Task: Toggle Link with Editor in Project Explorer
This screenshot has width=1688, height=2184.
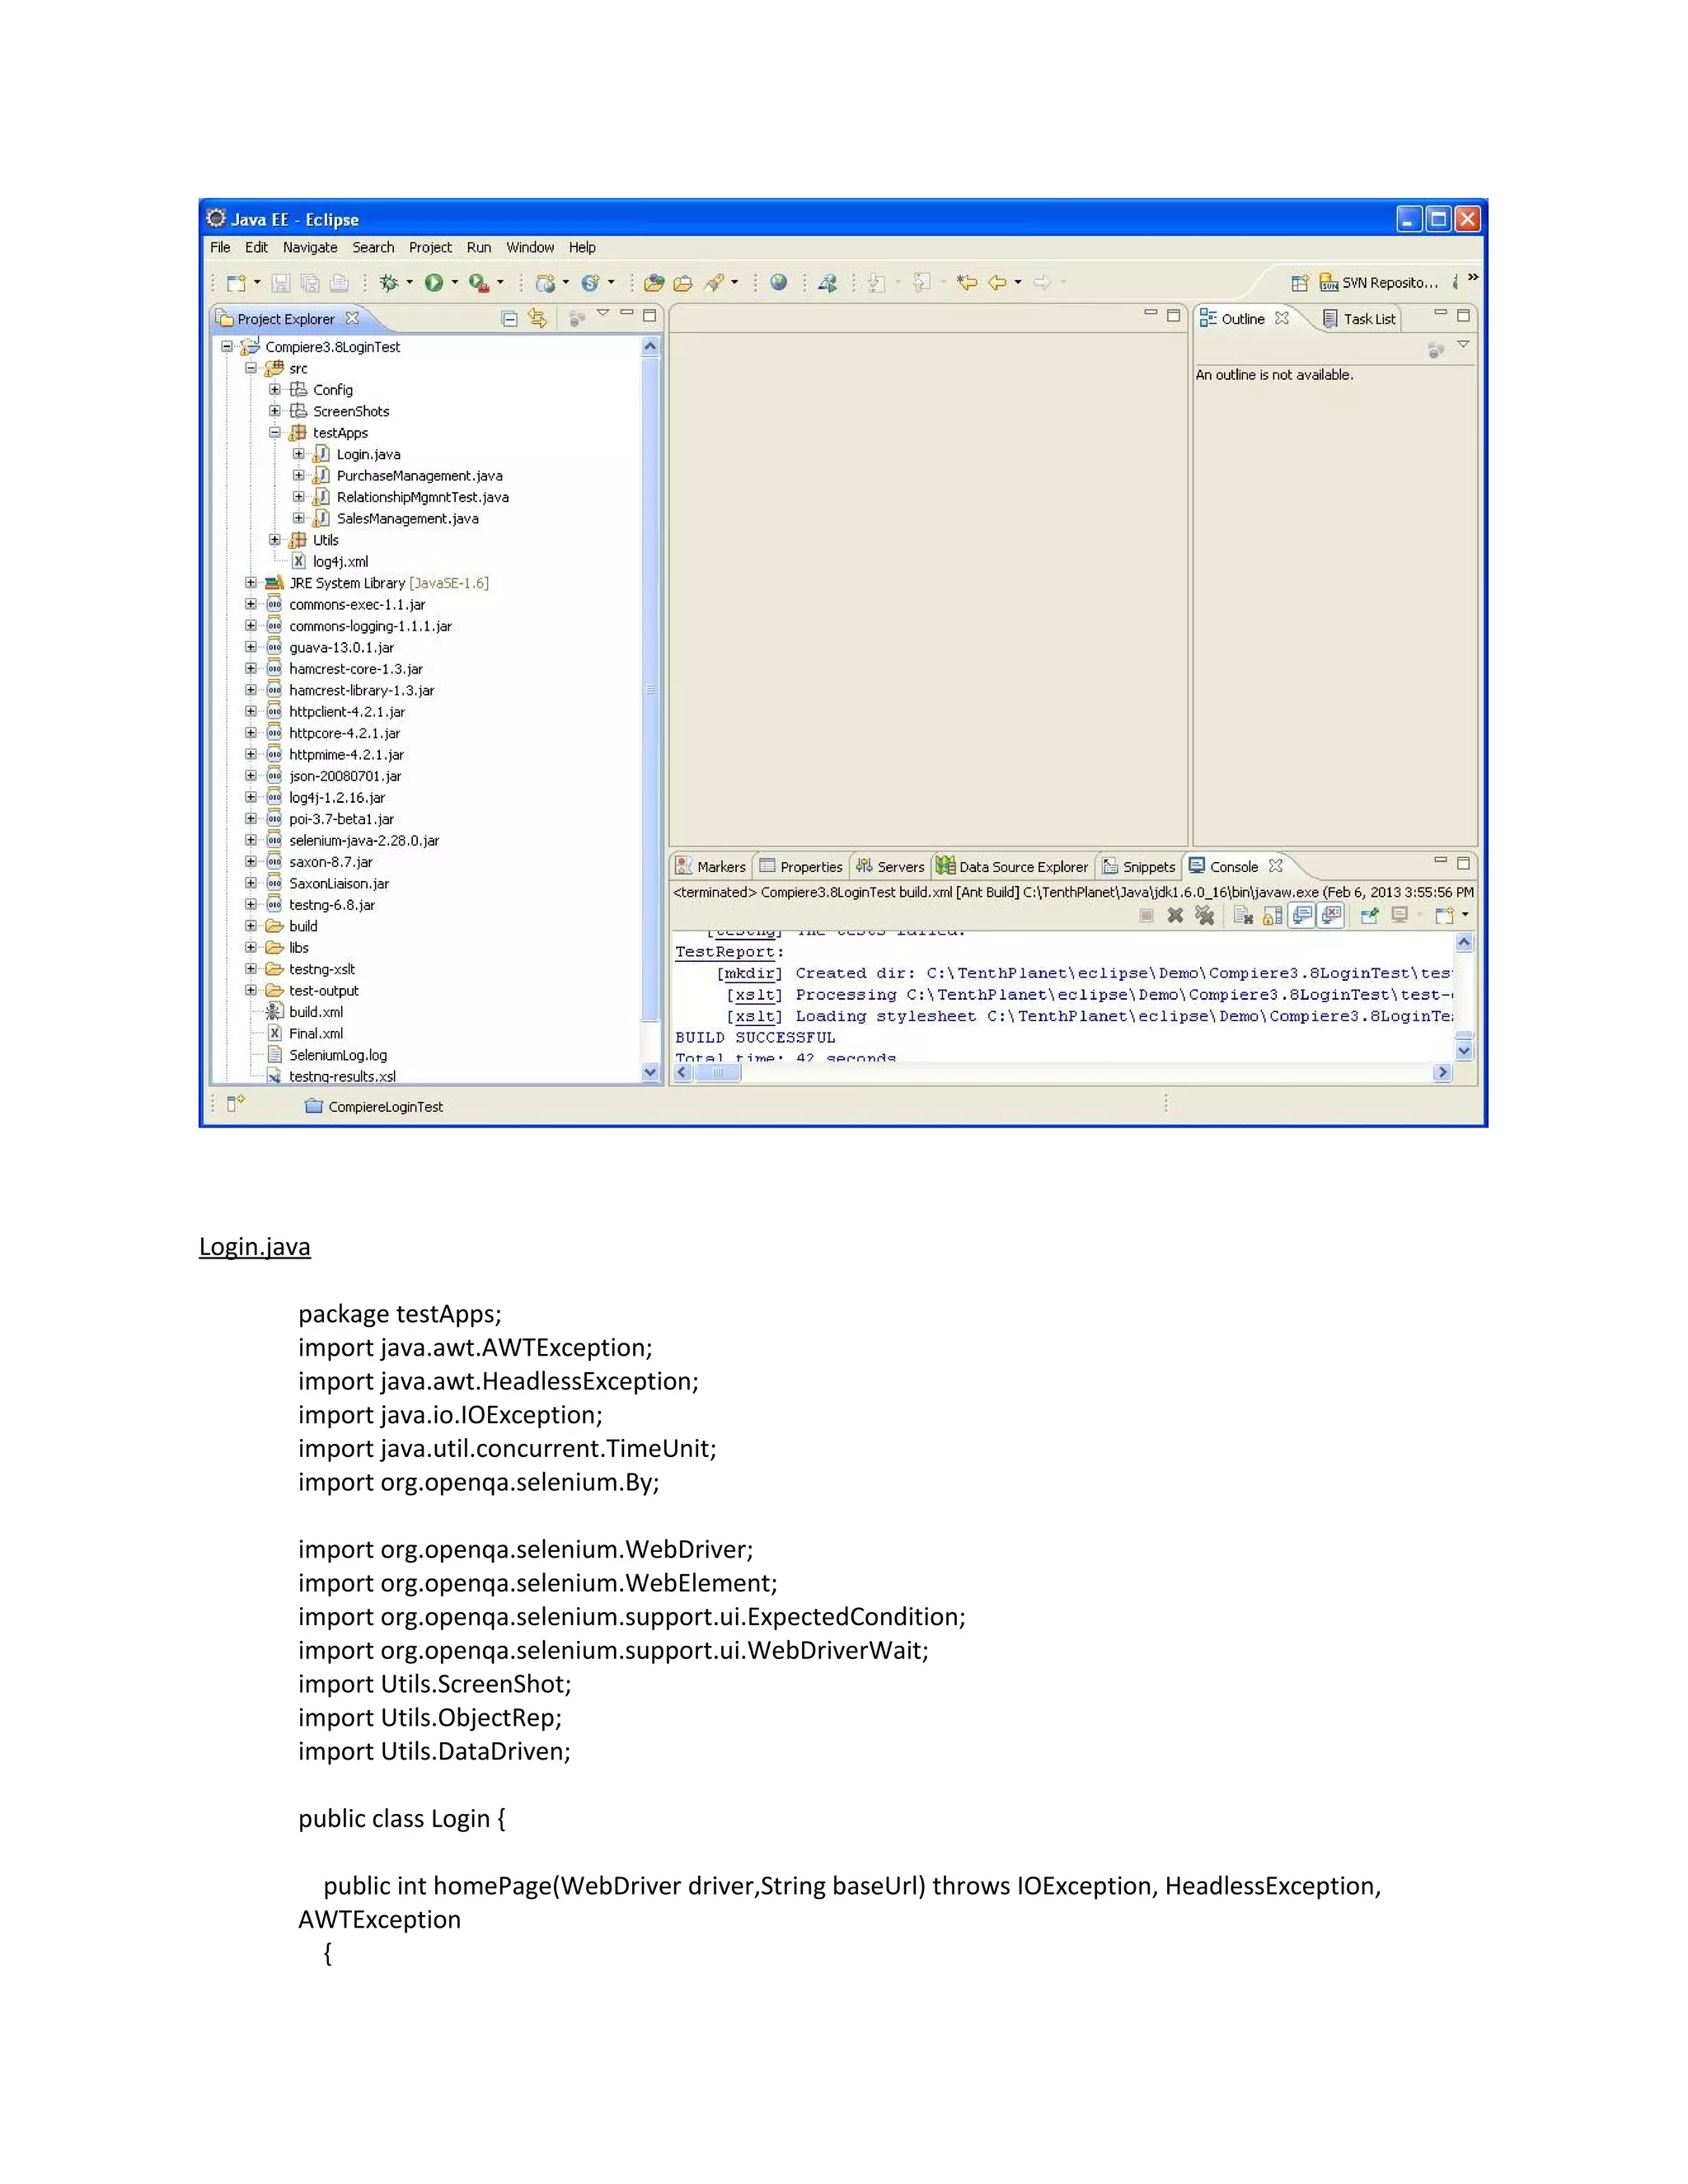Action: click(x=538, y=319)
